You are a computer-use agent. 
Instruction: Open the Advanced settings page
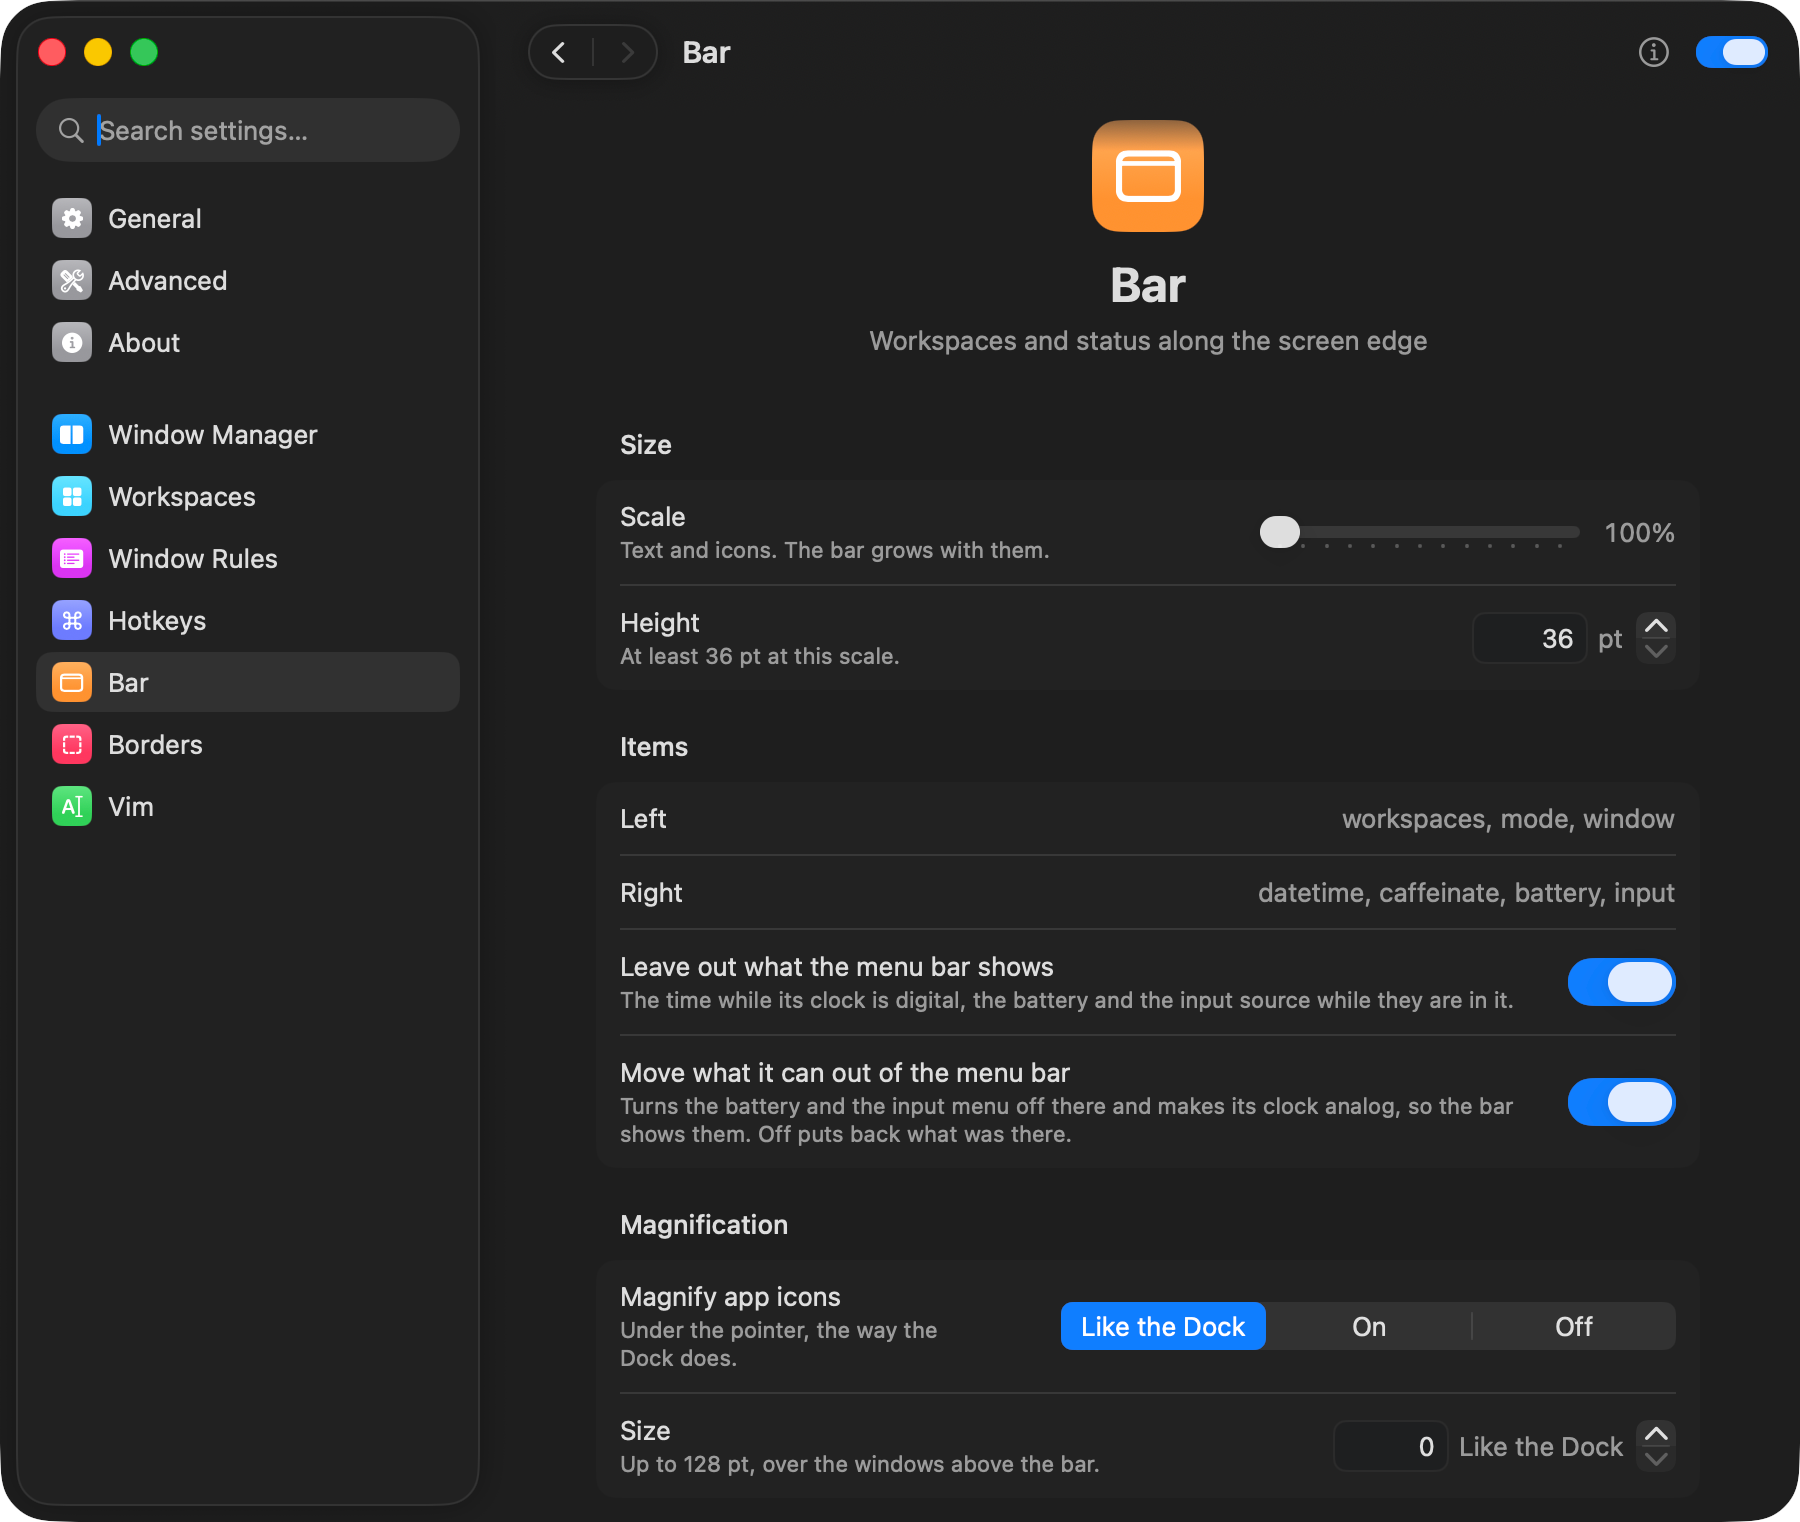pyautogui.click(x=248, y=280)
